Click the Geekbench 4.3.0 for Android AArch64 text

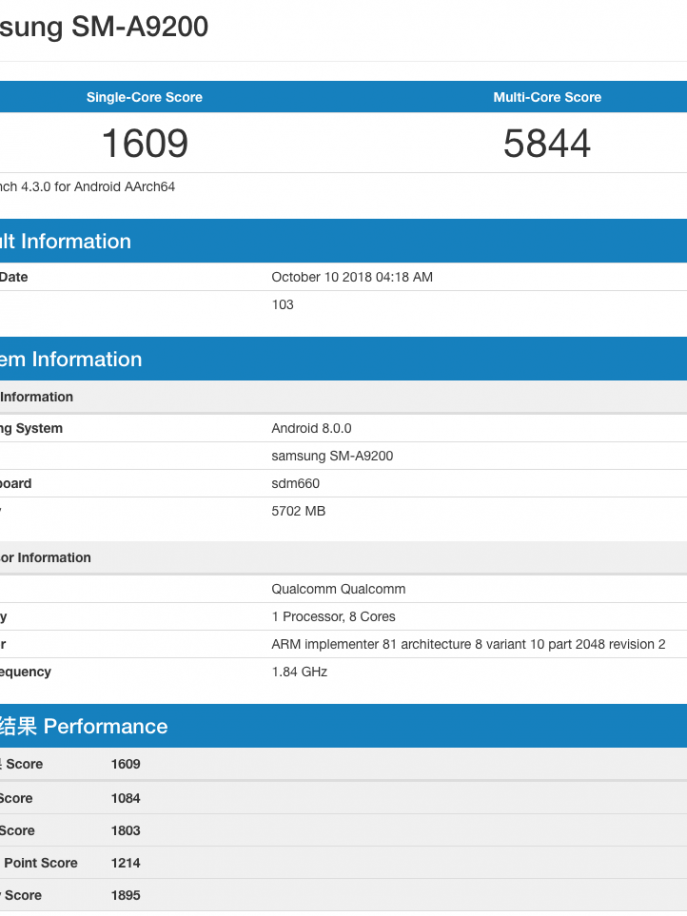87,187
